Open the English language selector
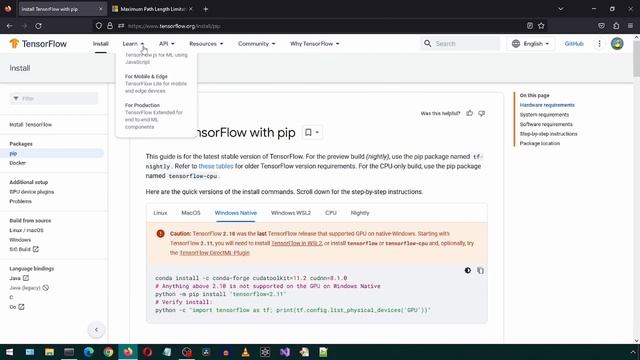This screenshot has height=360, width=640. (531, 43)
